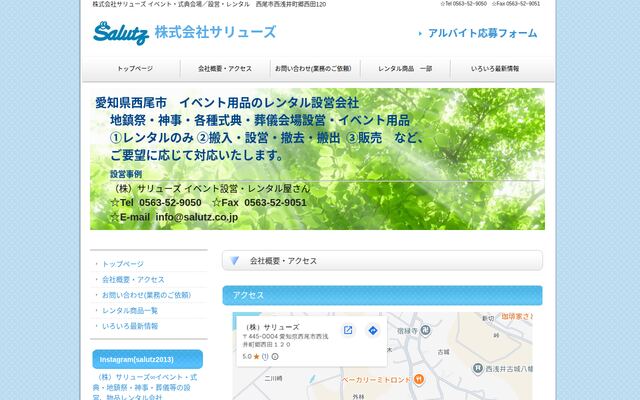Viewport: 640px width, 400px height.
Task: Click the arrow icon before アルバイト応募フォーム
Action: click(x=420, y=33)
